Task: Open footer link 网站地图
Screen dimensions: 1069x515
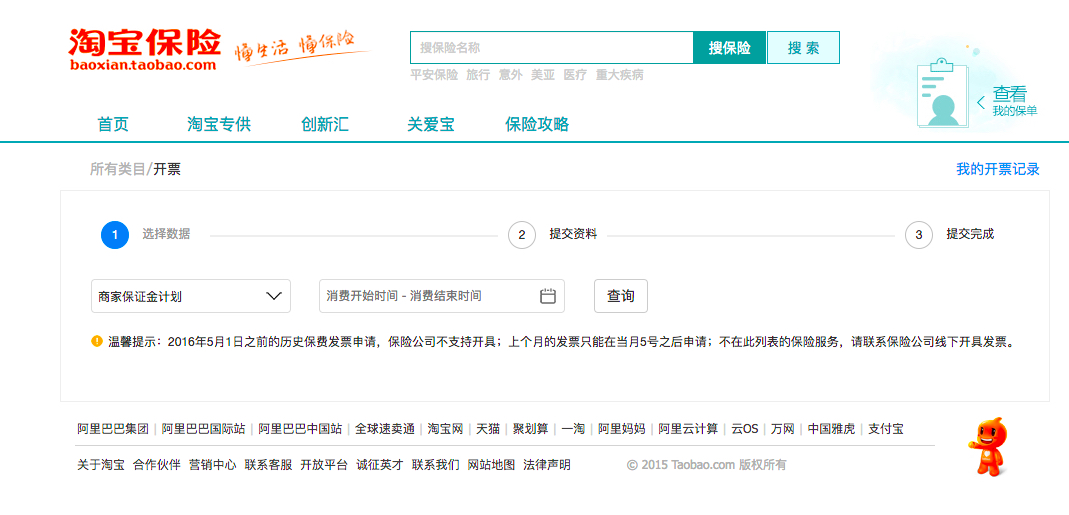Action: pyautogui.click(x=492, y=465)
